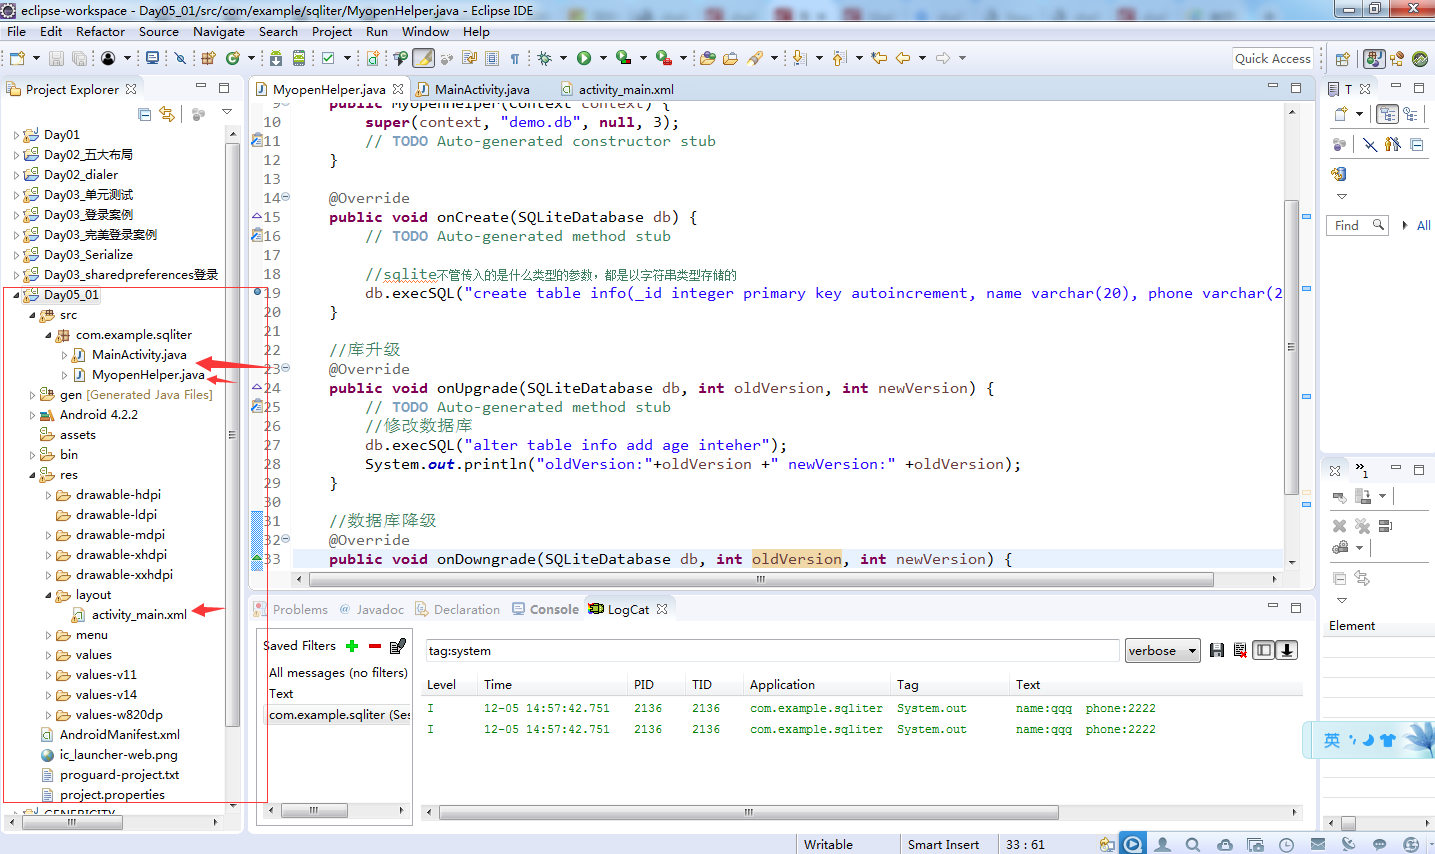This screenshot has width=1435, height=854.
Task: Click the tag:system LogCat search field
Action: (770, 650)
